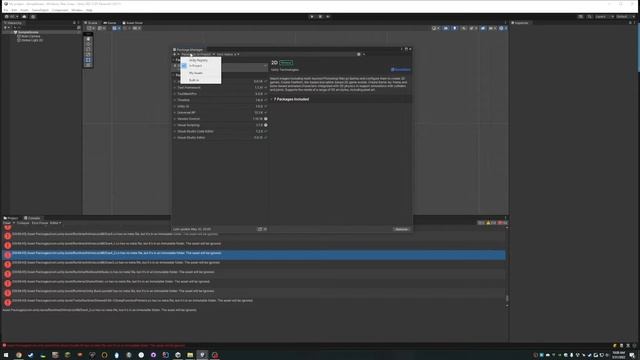
Task: Select the Rect tool in Scene overlay
Action: coord(88,60)
